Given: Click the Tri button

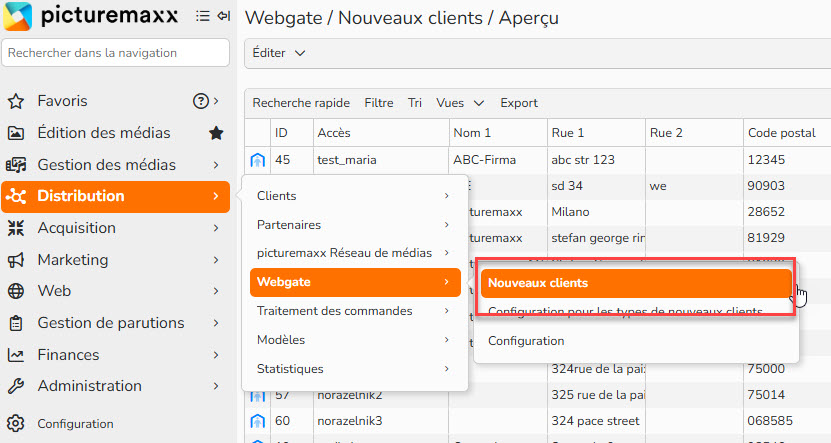Looking at the screenshot, I should tap(415, 103).
